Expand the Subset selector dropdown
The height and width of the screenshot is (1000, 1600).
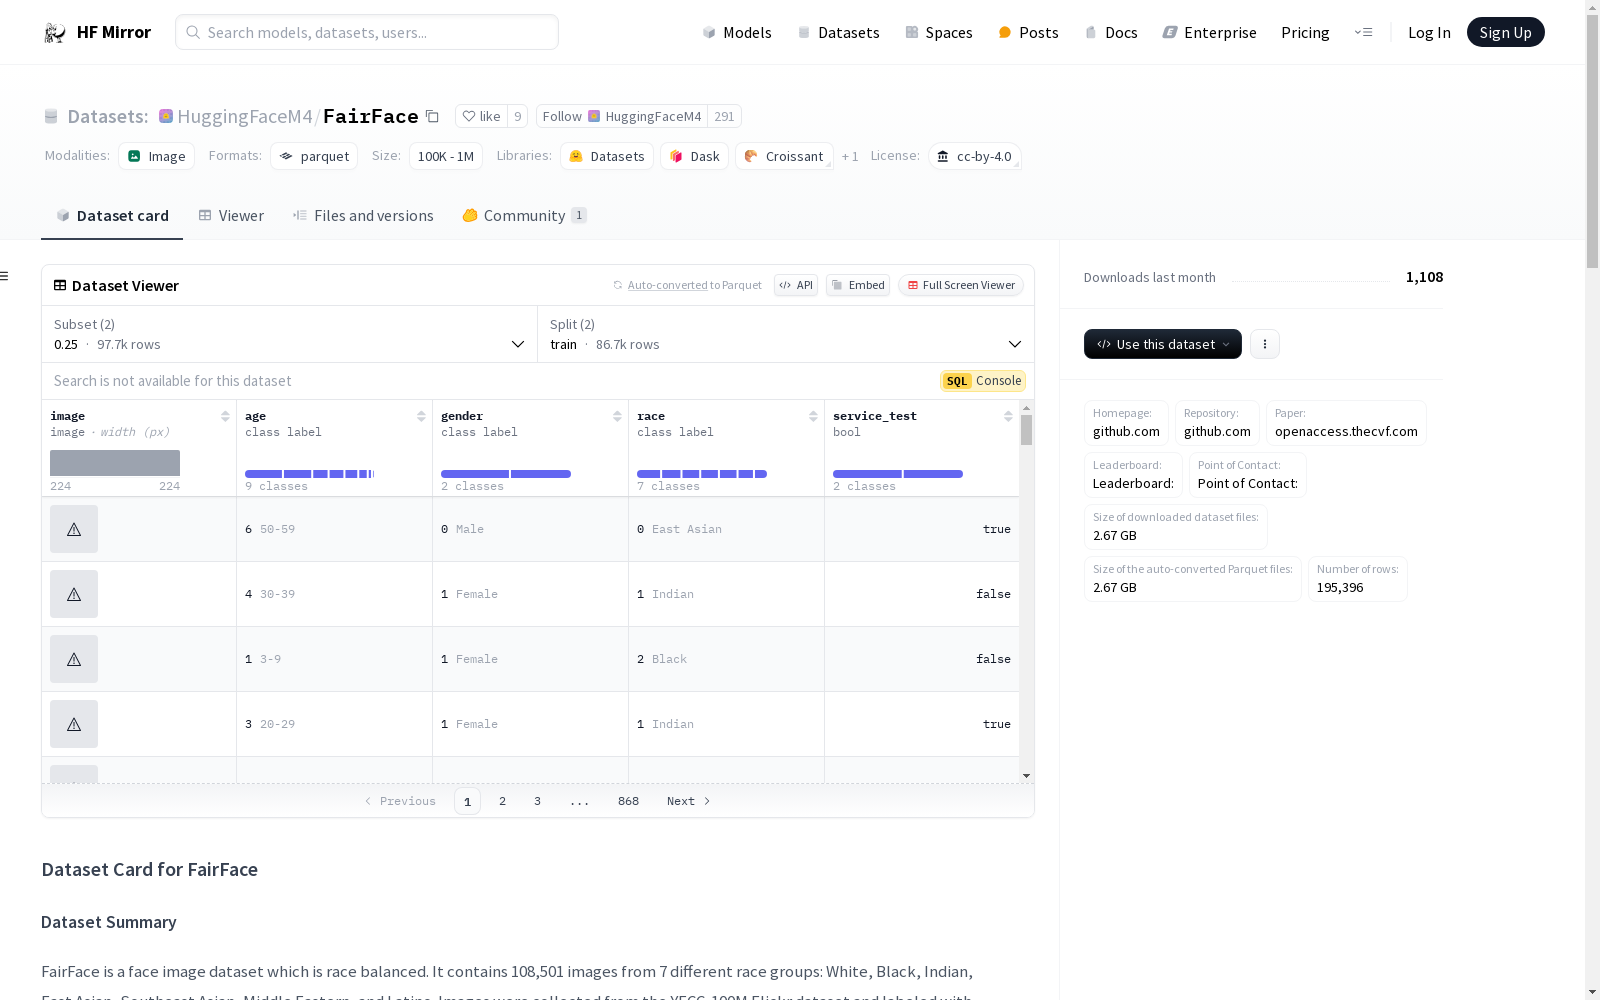point(290,334)
